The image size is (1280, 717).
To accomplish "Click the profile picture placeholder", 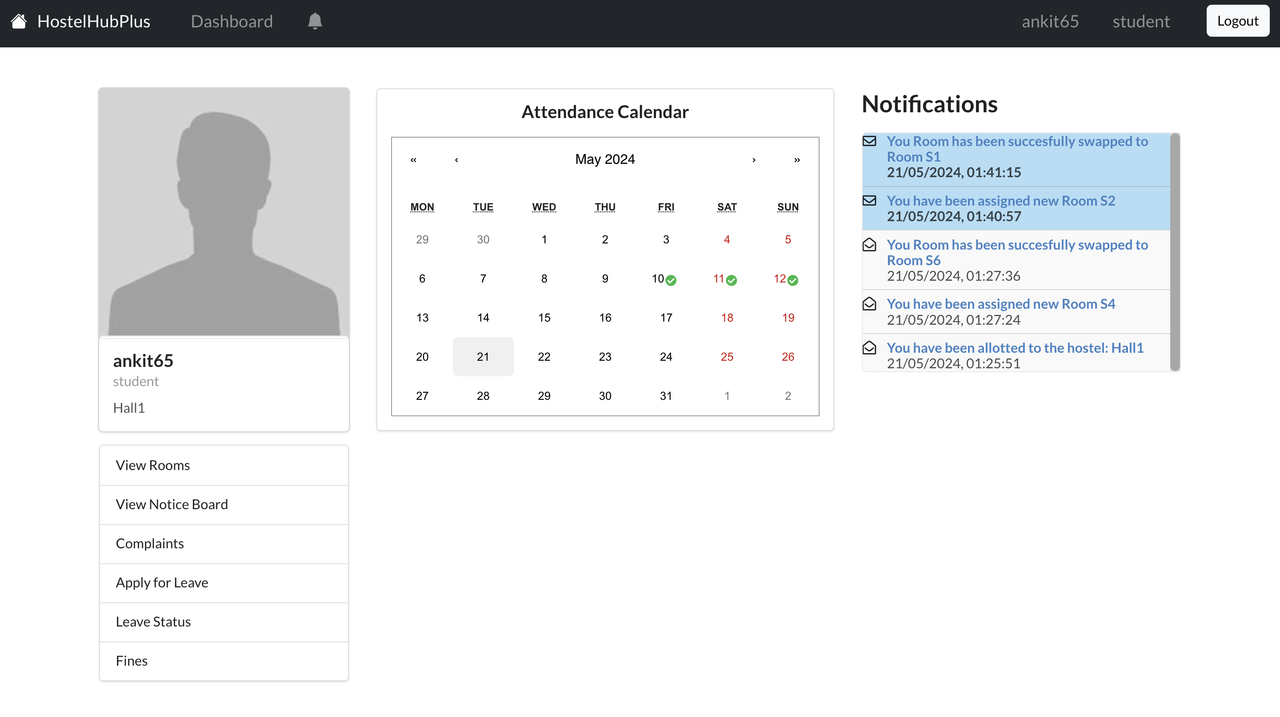I will pyautogui.click(x=223, y=211).
